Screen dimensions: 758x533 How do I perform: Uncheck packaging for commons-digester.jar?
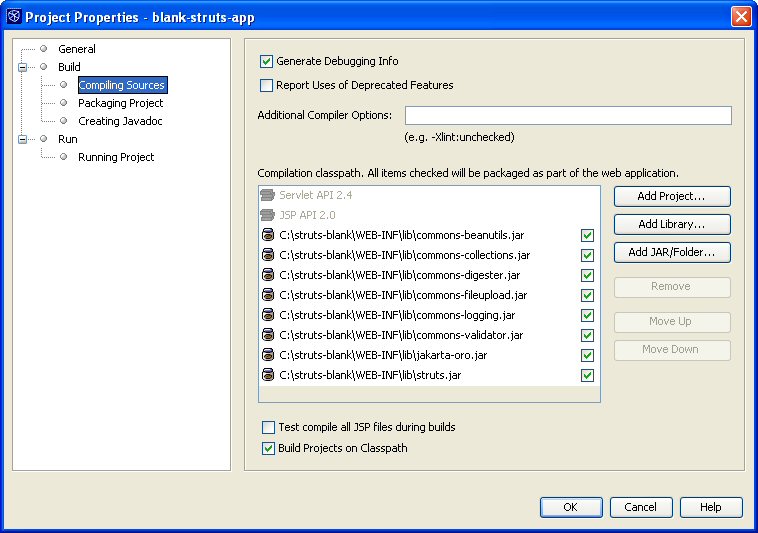[587, 275]
